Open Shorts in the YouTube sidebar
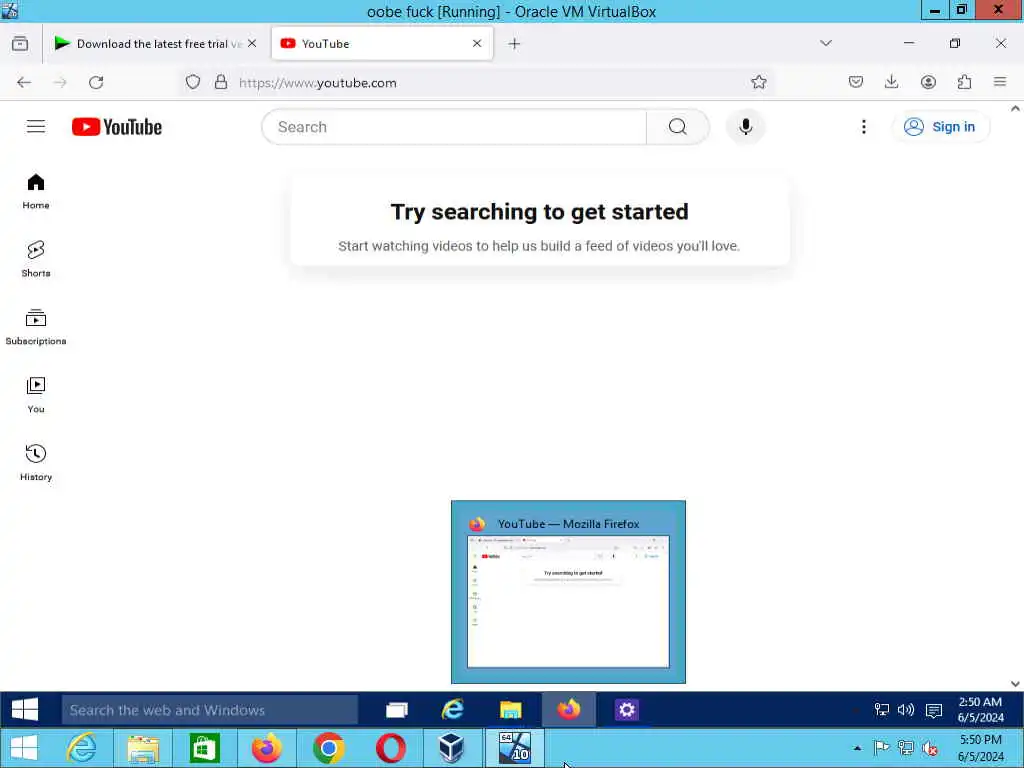The height and width of the screenshot is (768, 1024). point(36,259)
